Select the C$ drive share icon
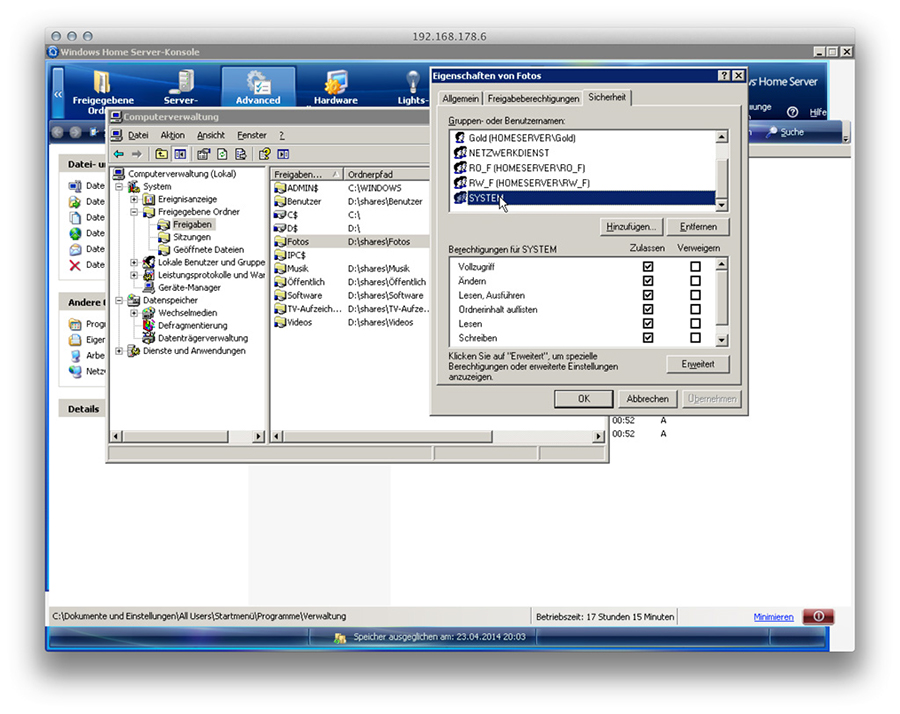 click(280, 215)
